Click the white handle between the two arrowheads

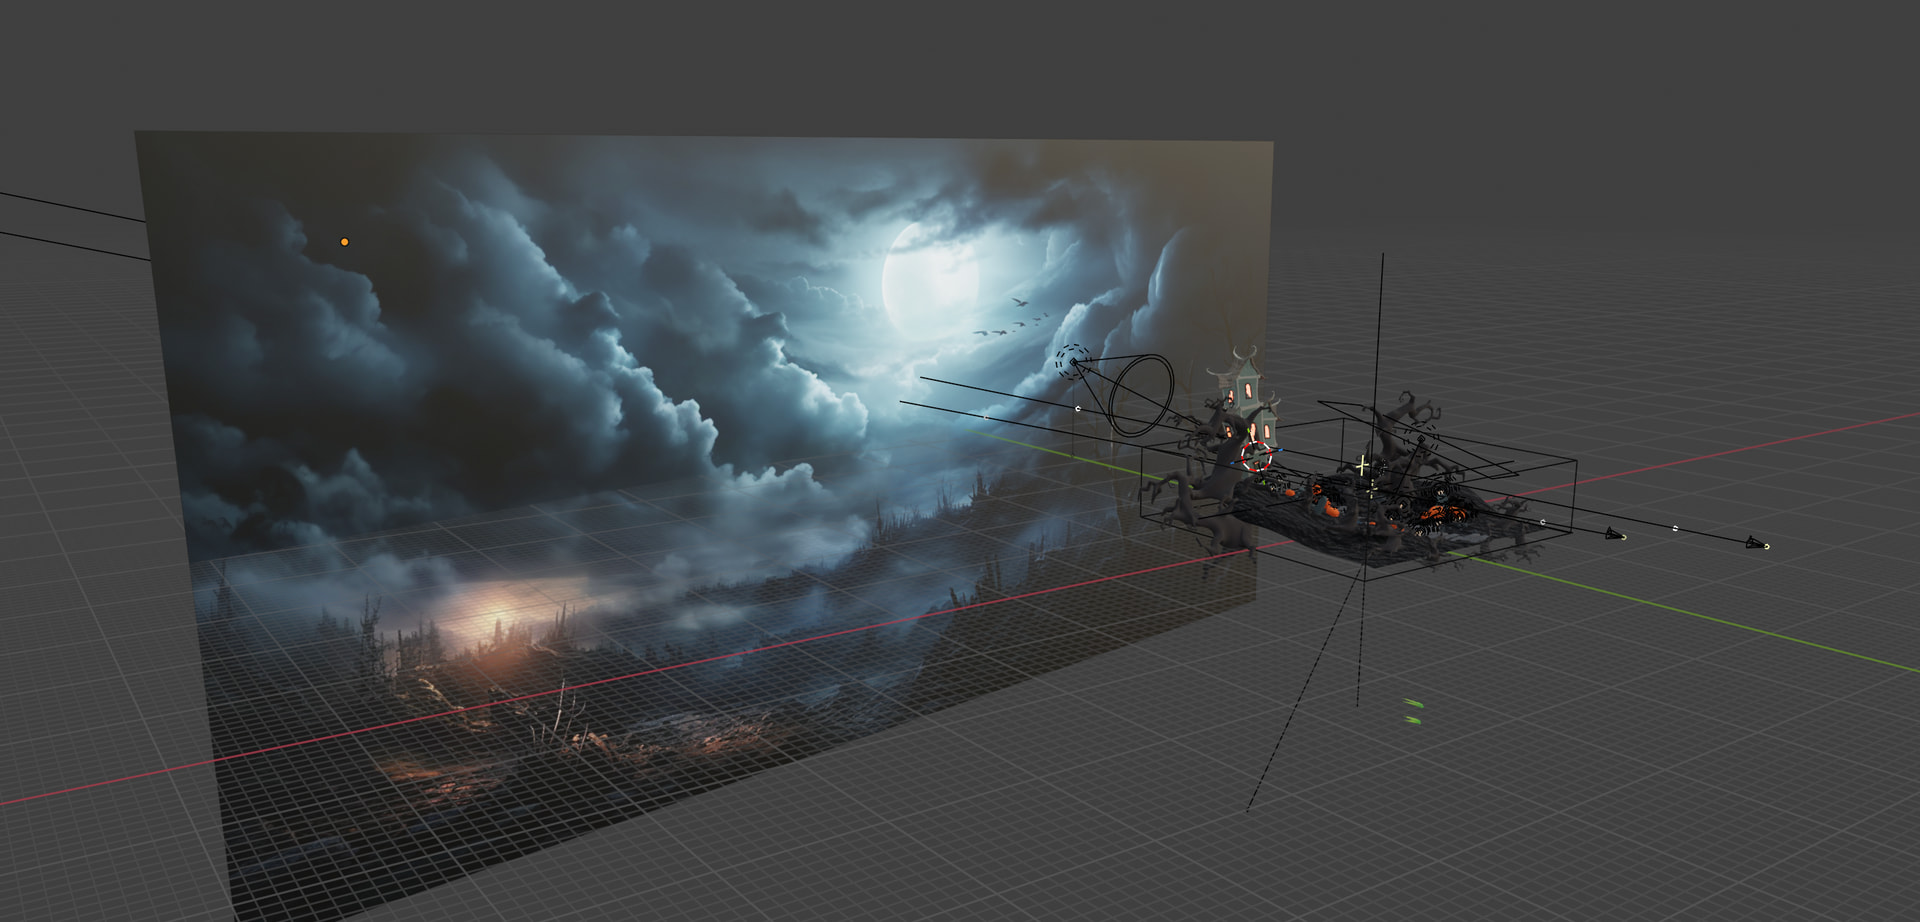[x=1676, y=527]
